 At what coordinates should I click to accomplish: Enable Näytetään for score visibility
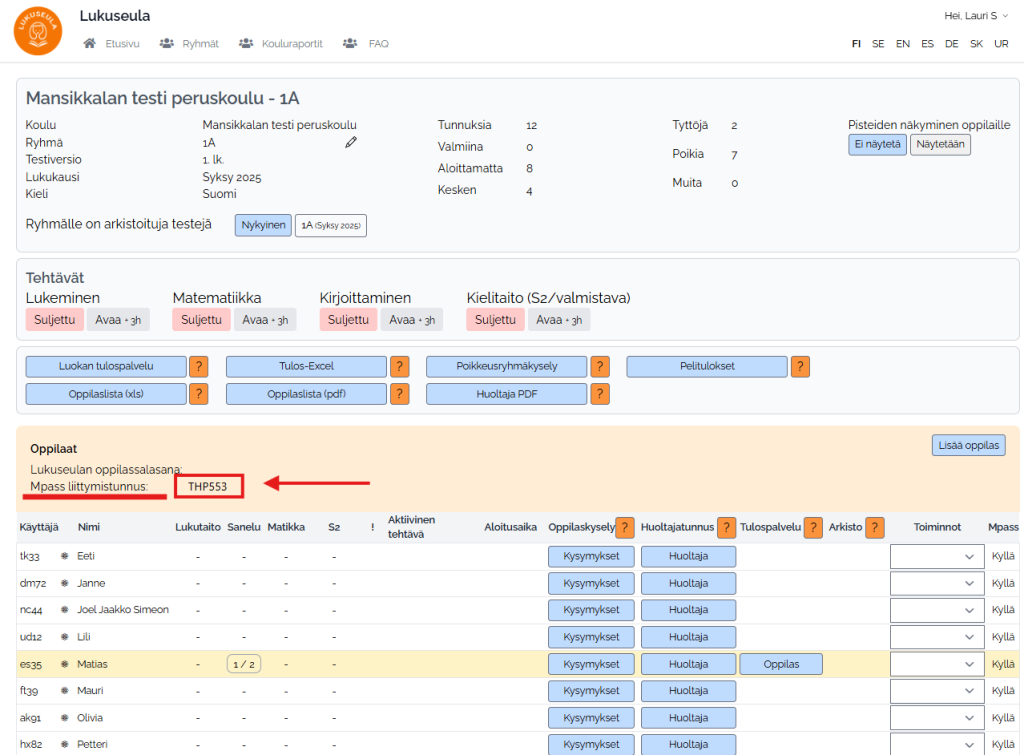[940, 144]
